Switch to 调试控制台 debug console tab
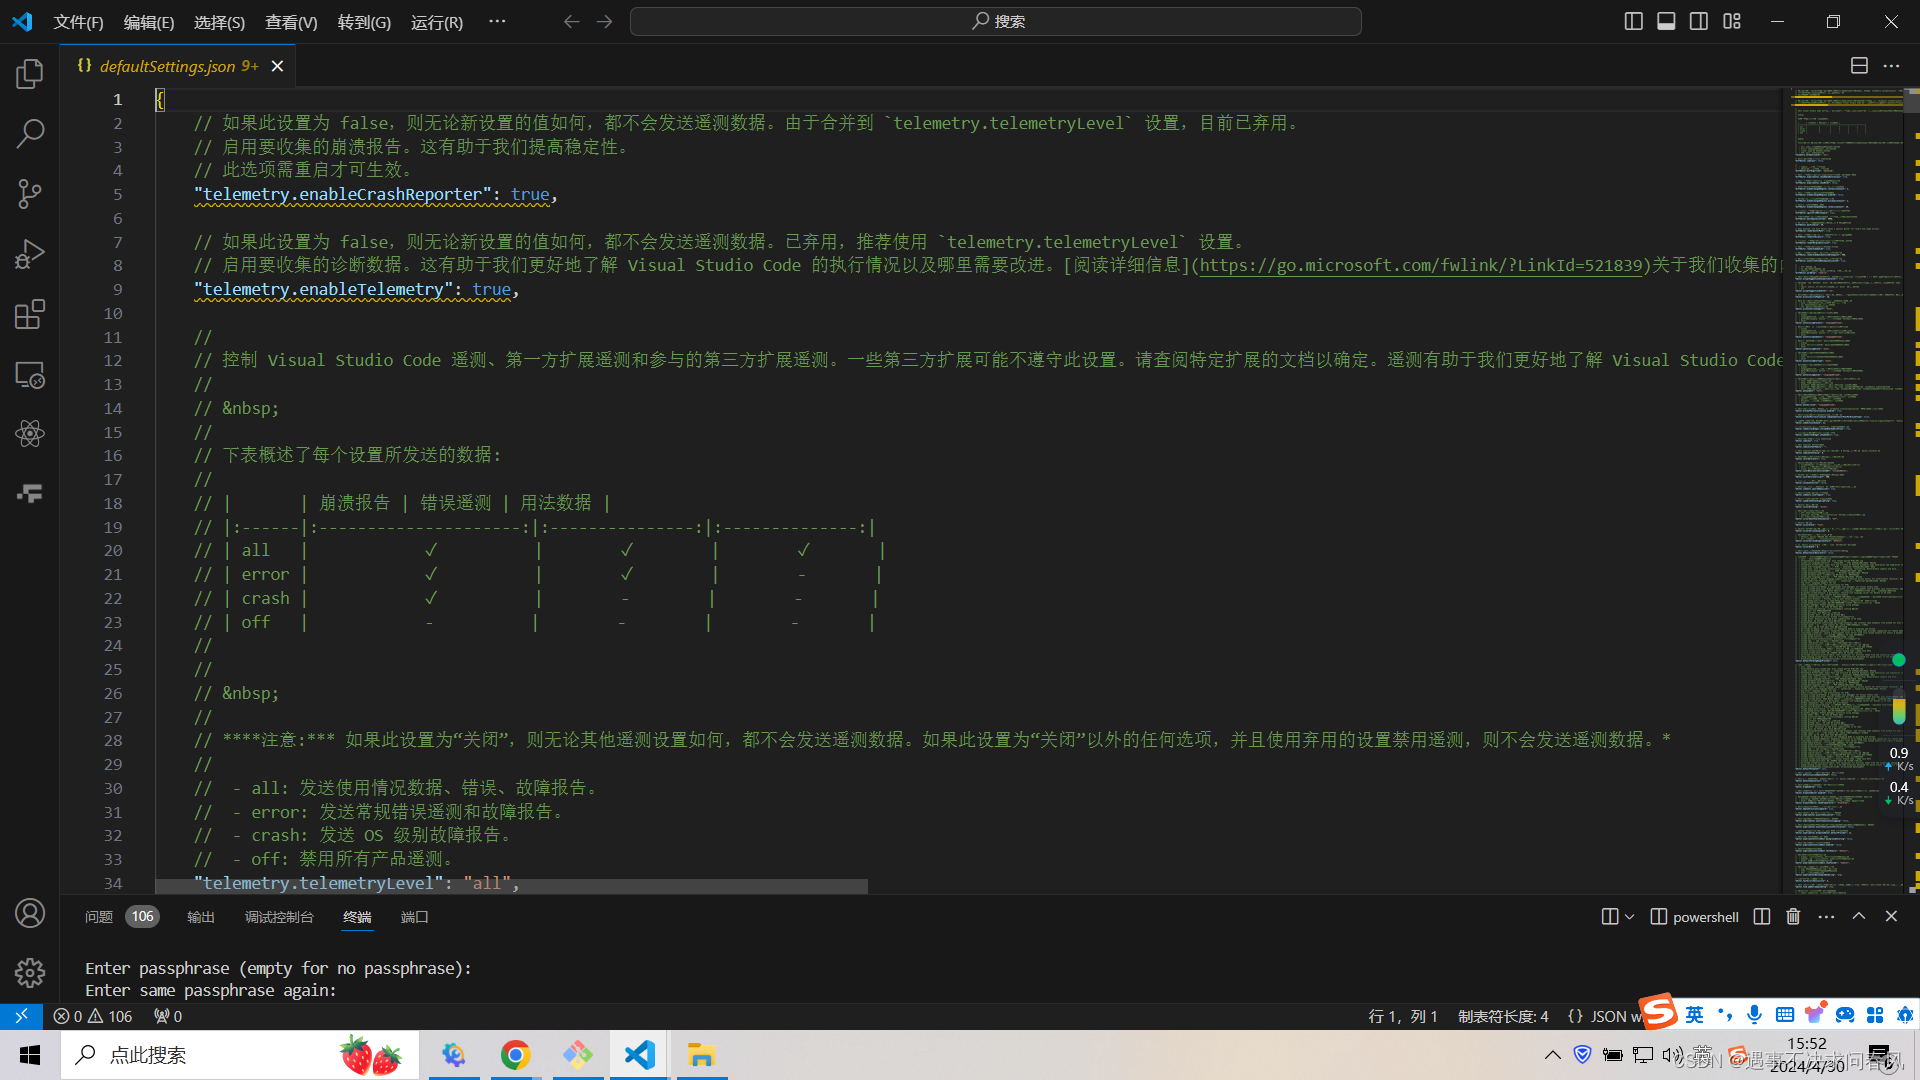This screenshot has height=1080, width=1920. [x=279, y=917]
